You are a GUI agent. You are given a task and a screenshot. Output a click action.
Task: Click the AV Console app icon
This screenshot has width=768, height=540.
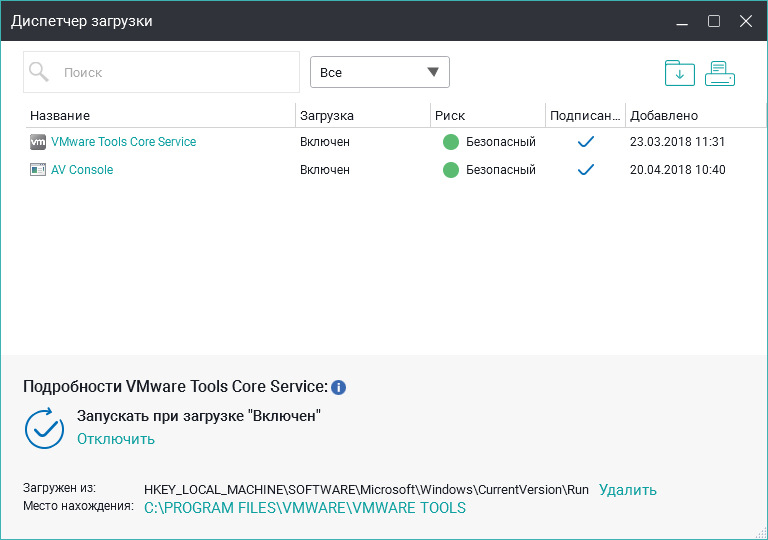(x=38, y=170)
